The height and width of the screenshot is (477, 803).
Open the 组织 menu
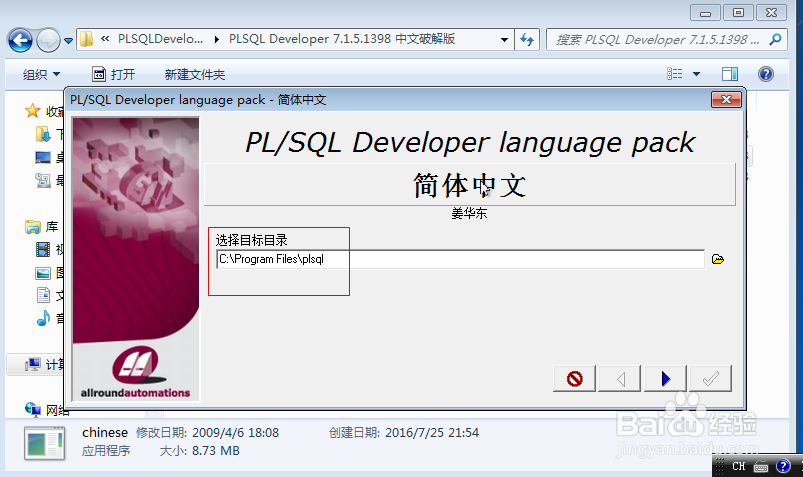point(41,74)
